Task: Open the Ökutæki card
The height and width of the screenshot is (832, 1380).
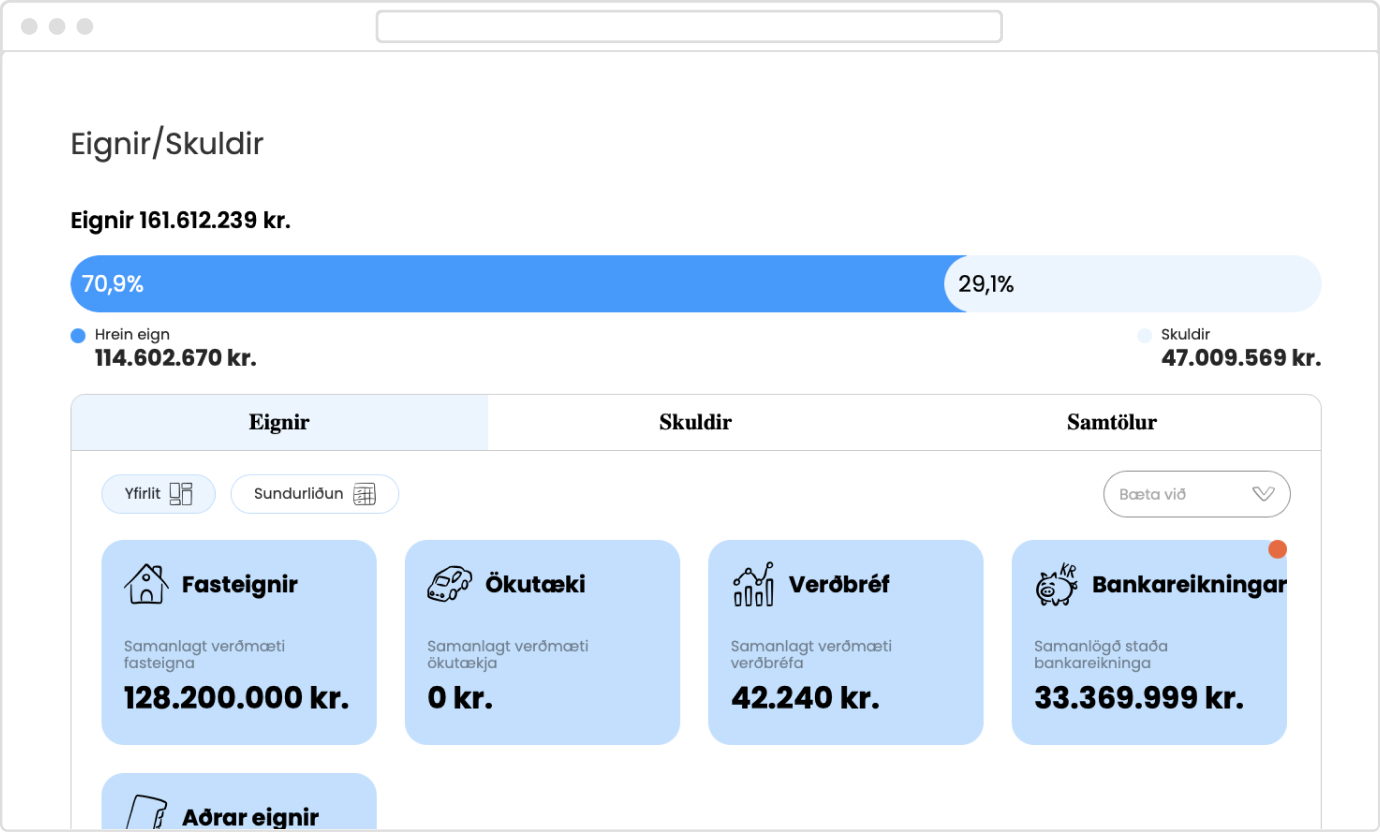Action: (x=542, y=642)
